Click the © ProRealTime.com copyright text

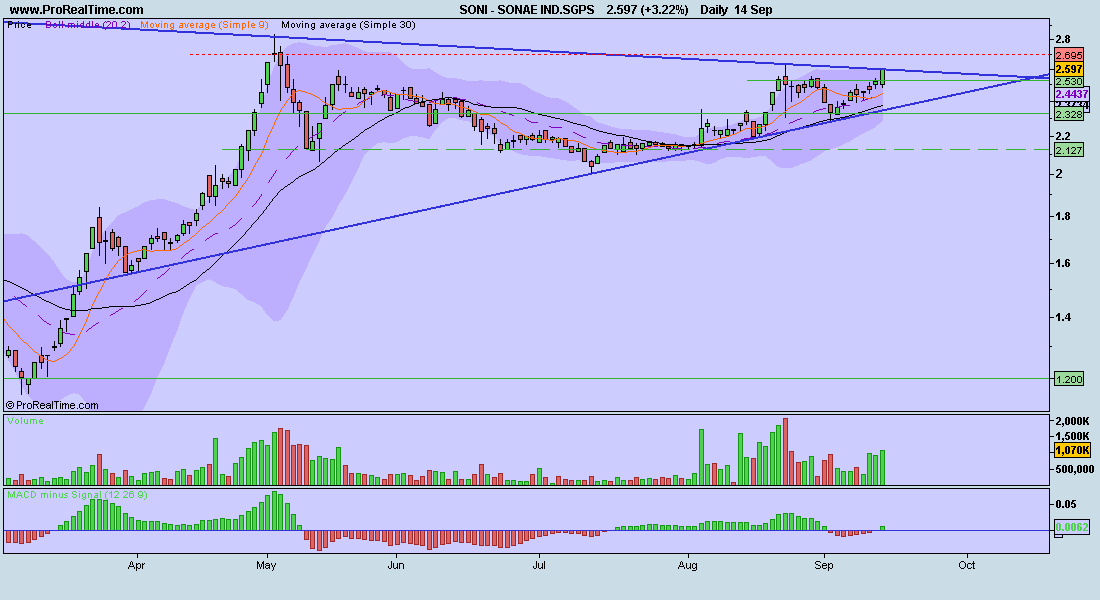click(x=52, y=405)
